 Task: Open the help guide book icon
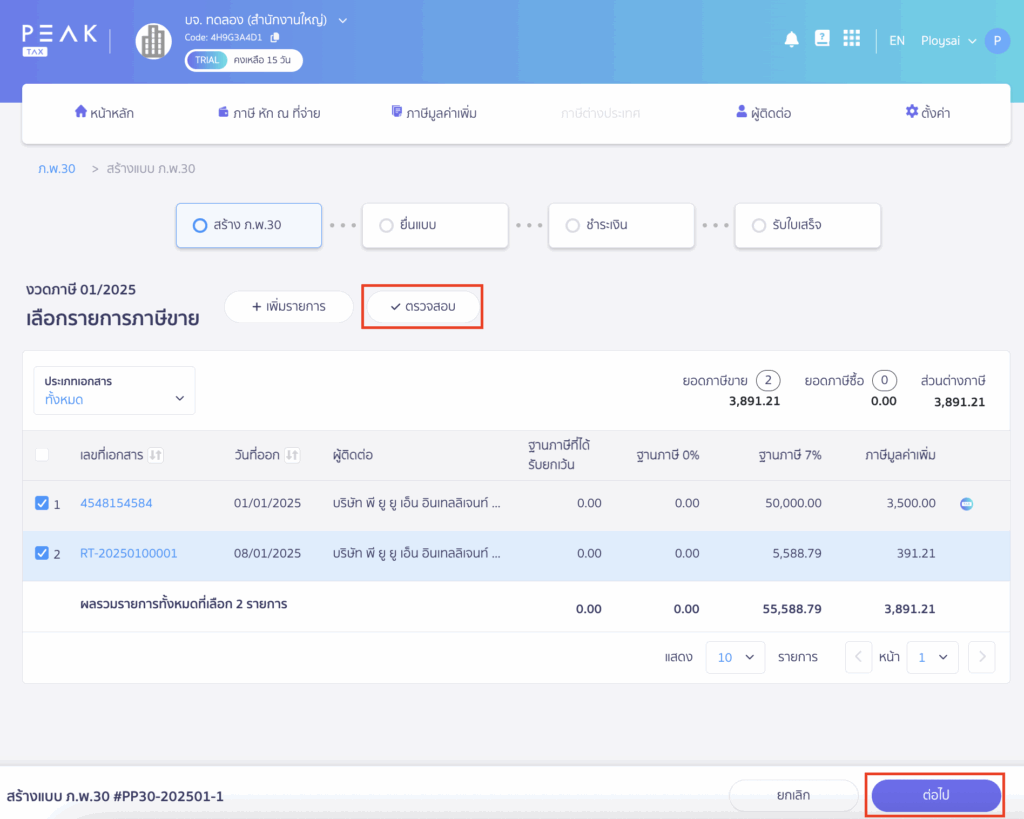pos(822,39)
